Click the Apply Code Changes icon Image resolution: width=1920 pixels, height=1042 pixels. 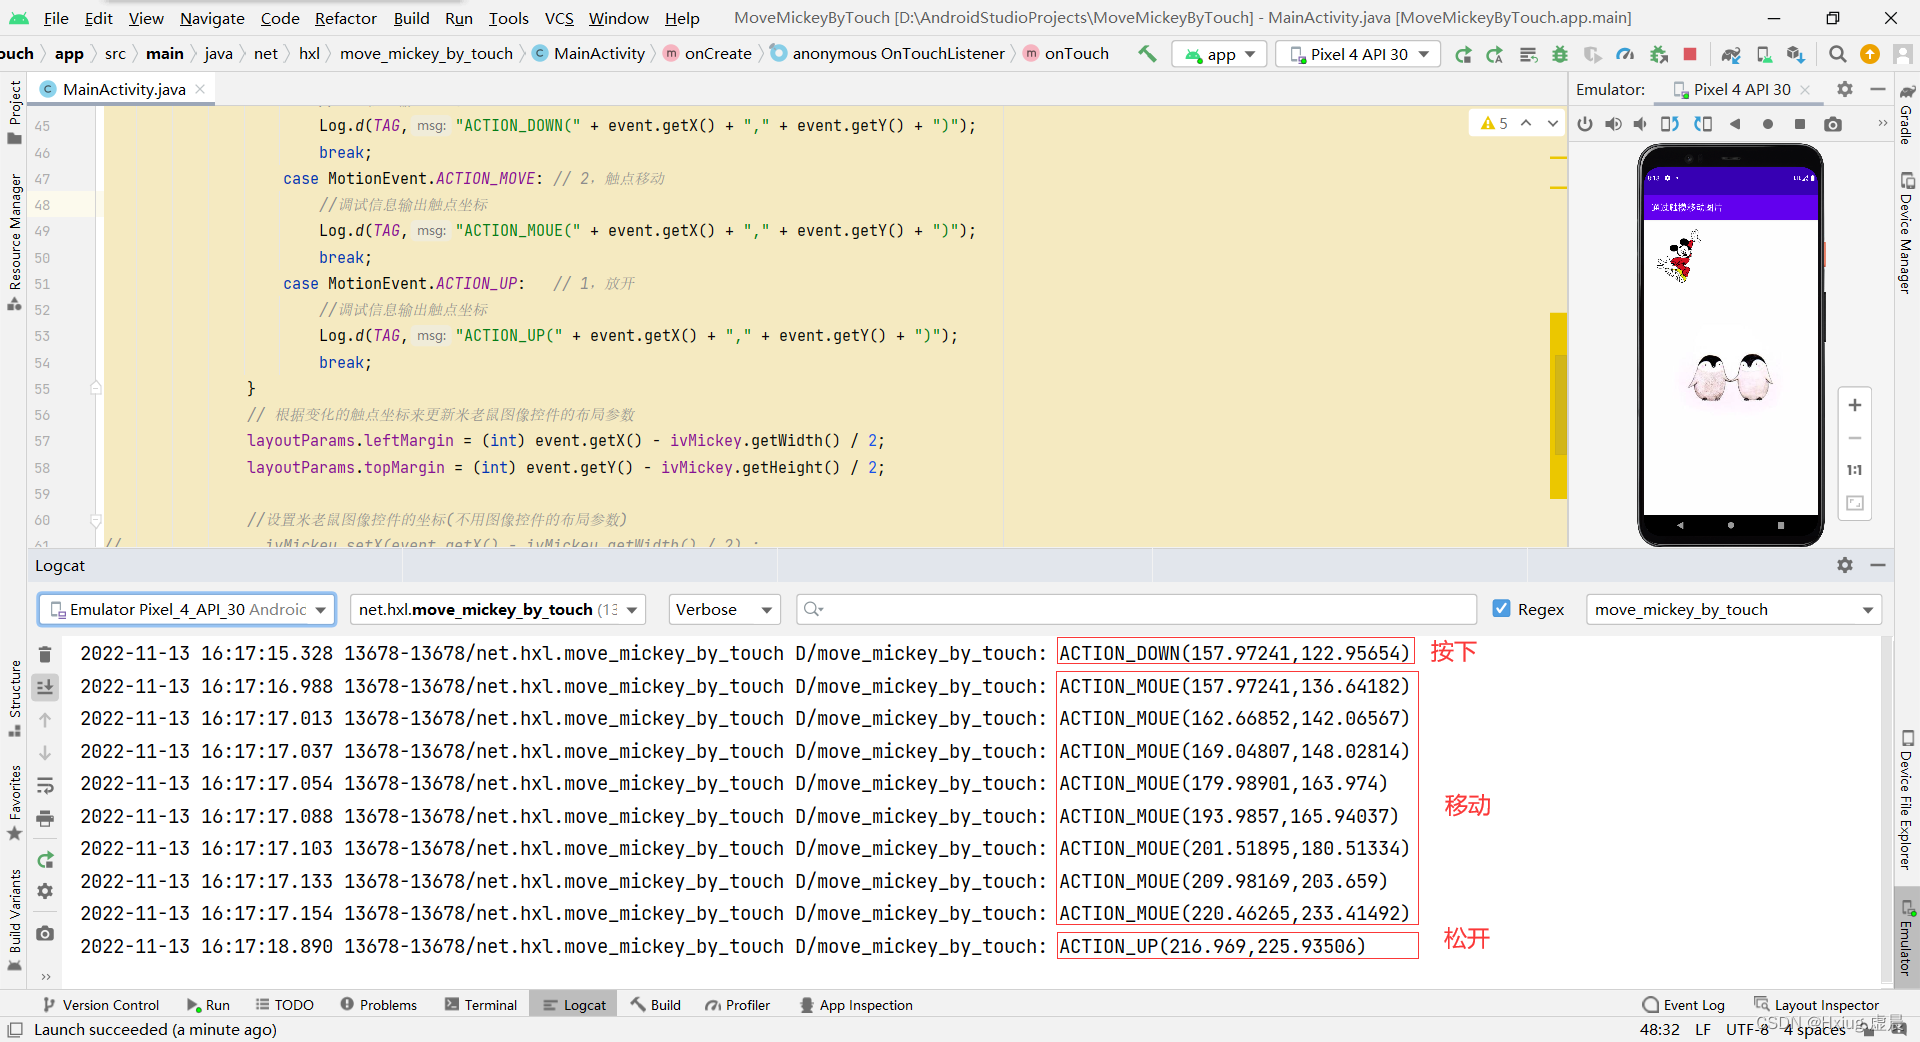tap(1528, 54)
